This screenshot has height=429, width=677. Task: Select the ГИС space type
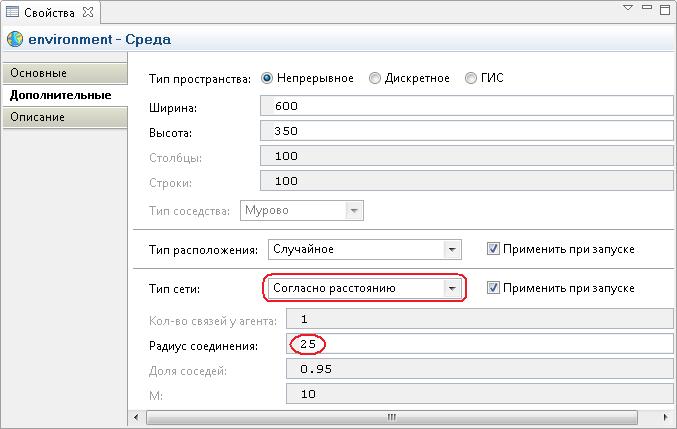471,78
